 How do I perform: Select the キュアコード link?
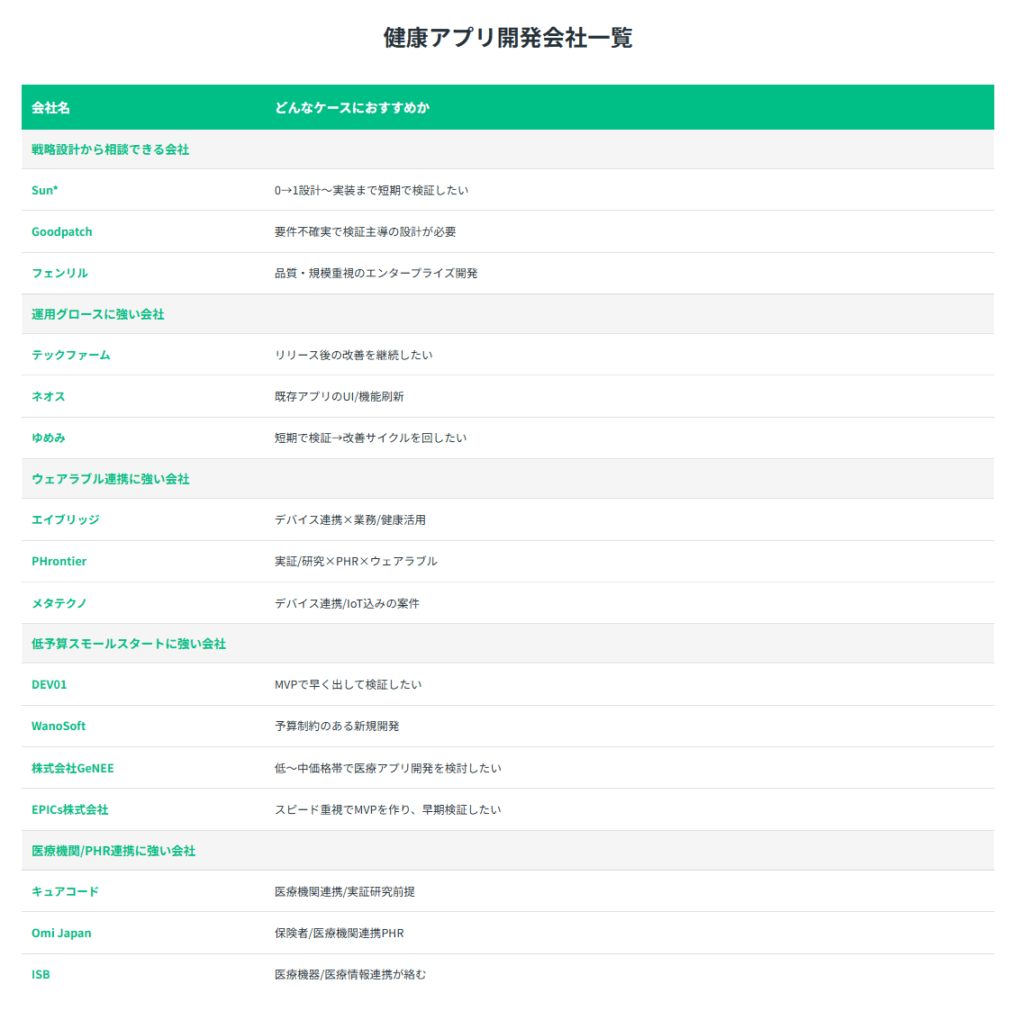[x=65, y=891]
